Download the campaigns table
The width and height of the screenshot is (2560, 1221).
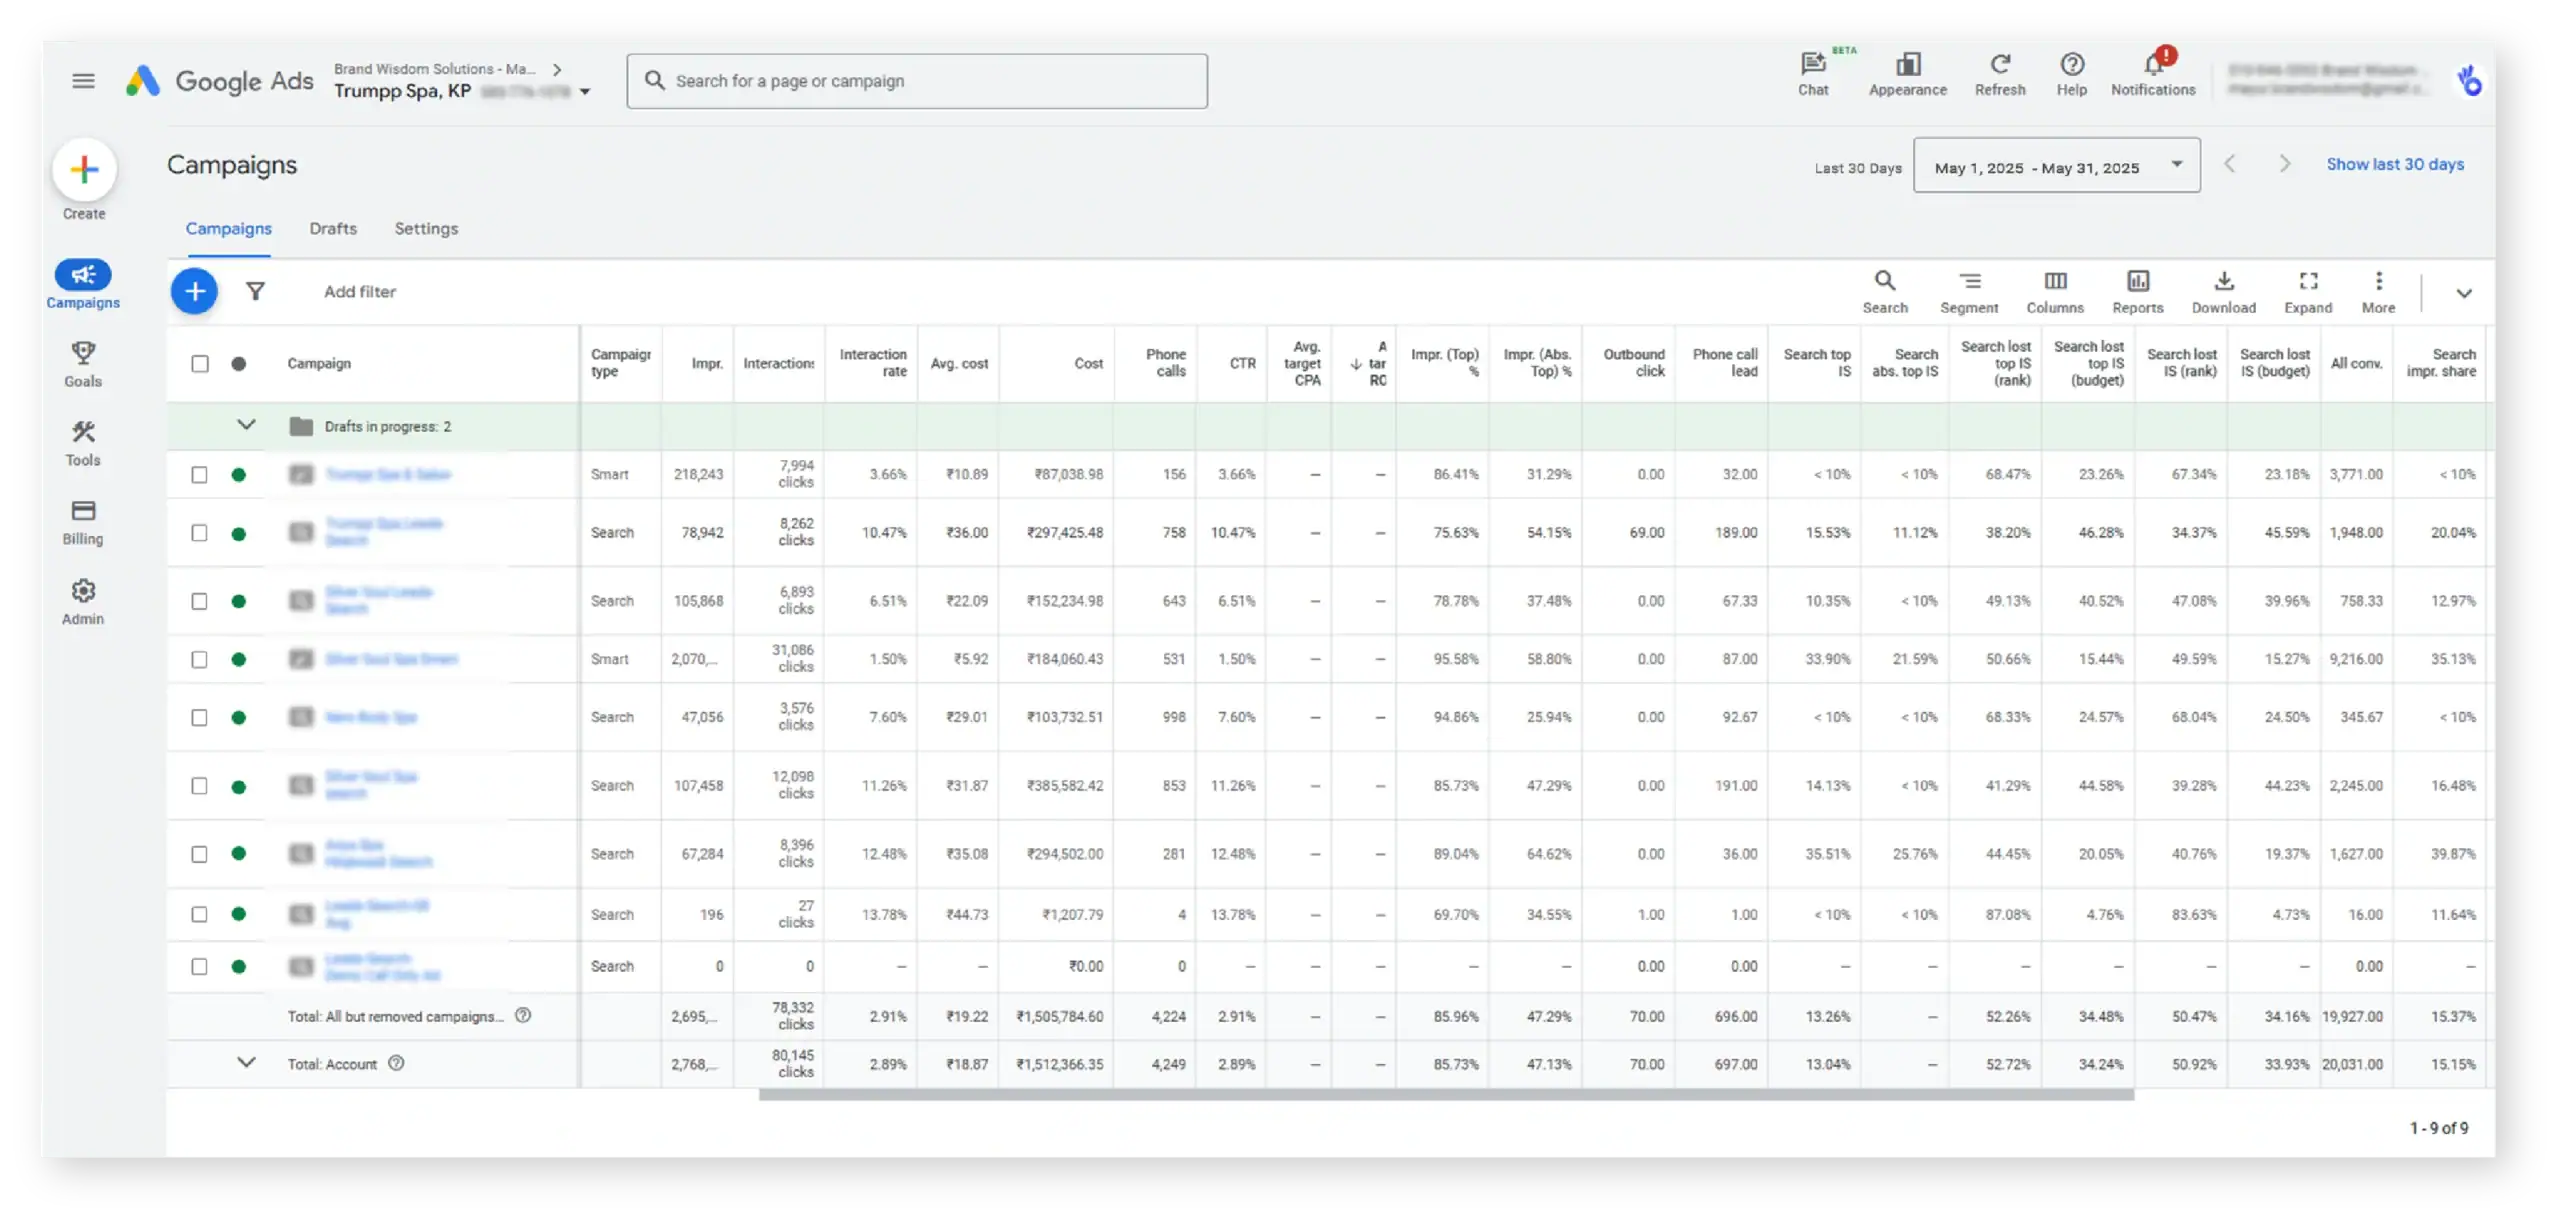point(2223,292)
